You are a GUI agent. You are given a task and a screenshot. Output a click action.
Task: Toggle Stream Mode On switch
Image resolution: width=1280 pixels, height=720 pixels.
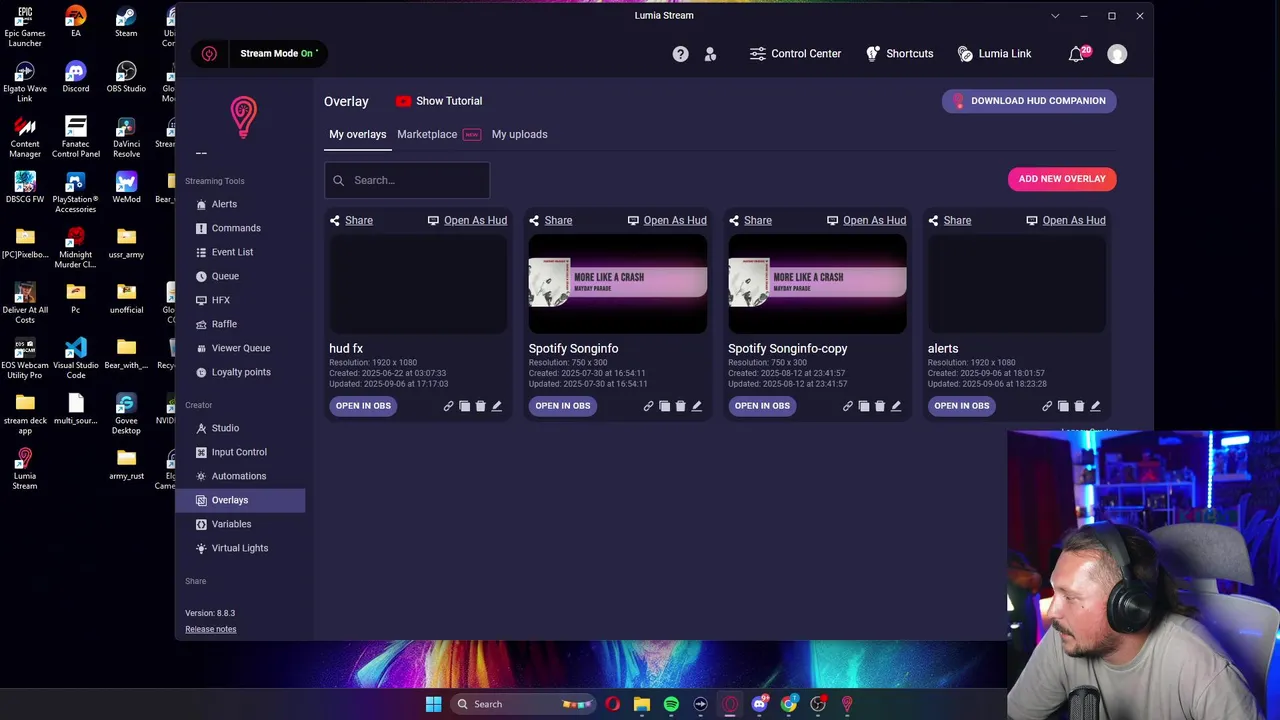(279, 54)
